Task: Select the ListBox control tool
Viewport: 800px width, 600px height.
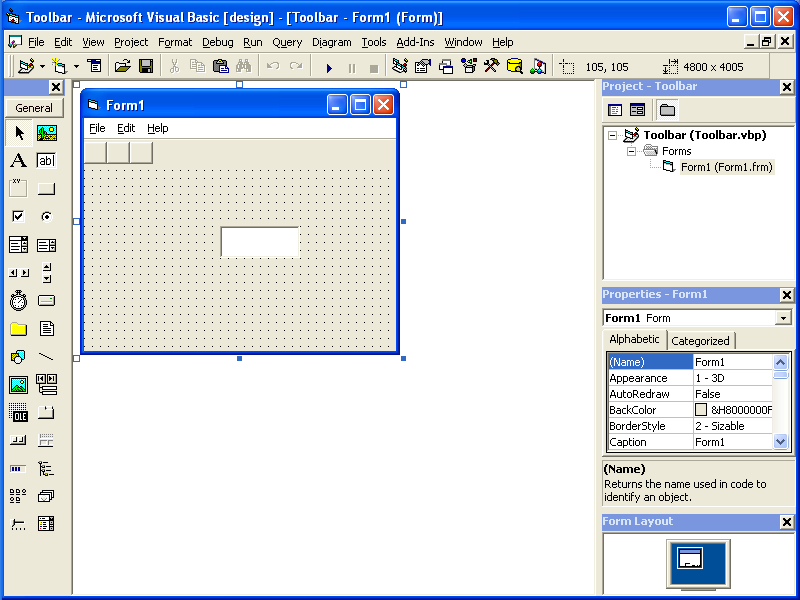Action: point(46,245)
